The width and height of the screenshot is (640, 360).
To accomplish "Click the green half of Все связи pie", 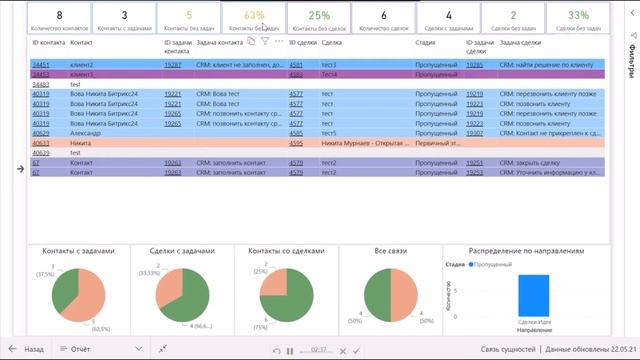I will click(377, 295).
